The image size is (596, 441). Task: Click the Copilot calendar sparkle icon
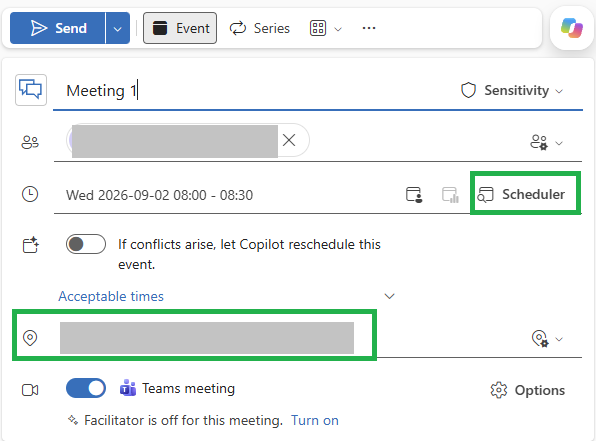tap(30, 245)
